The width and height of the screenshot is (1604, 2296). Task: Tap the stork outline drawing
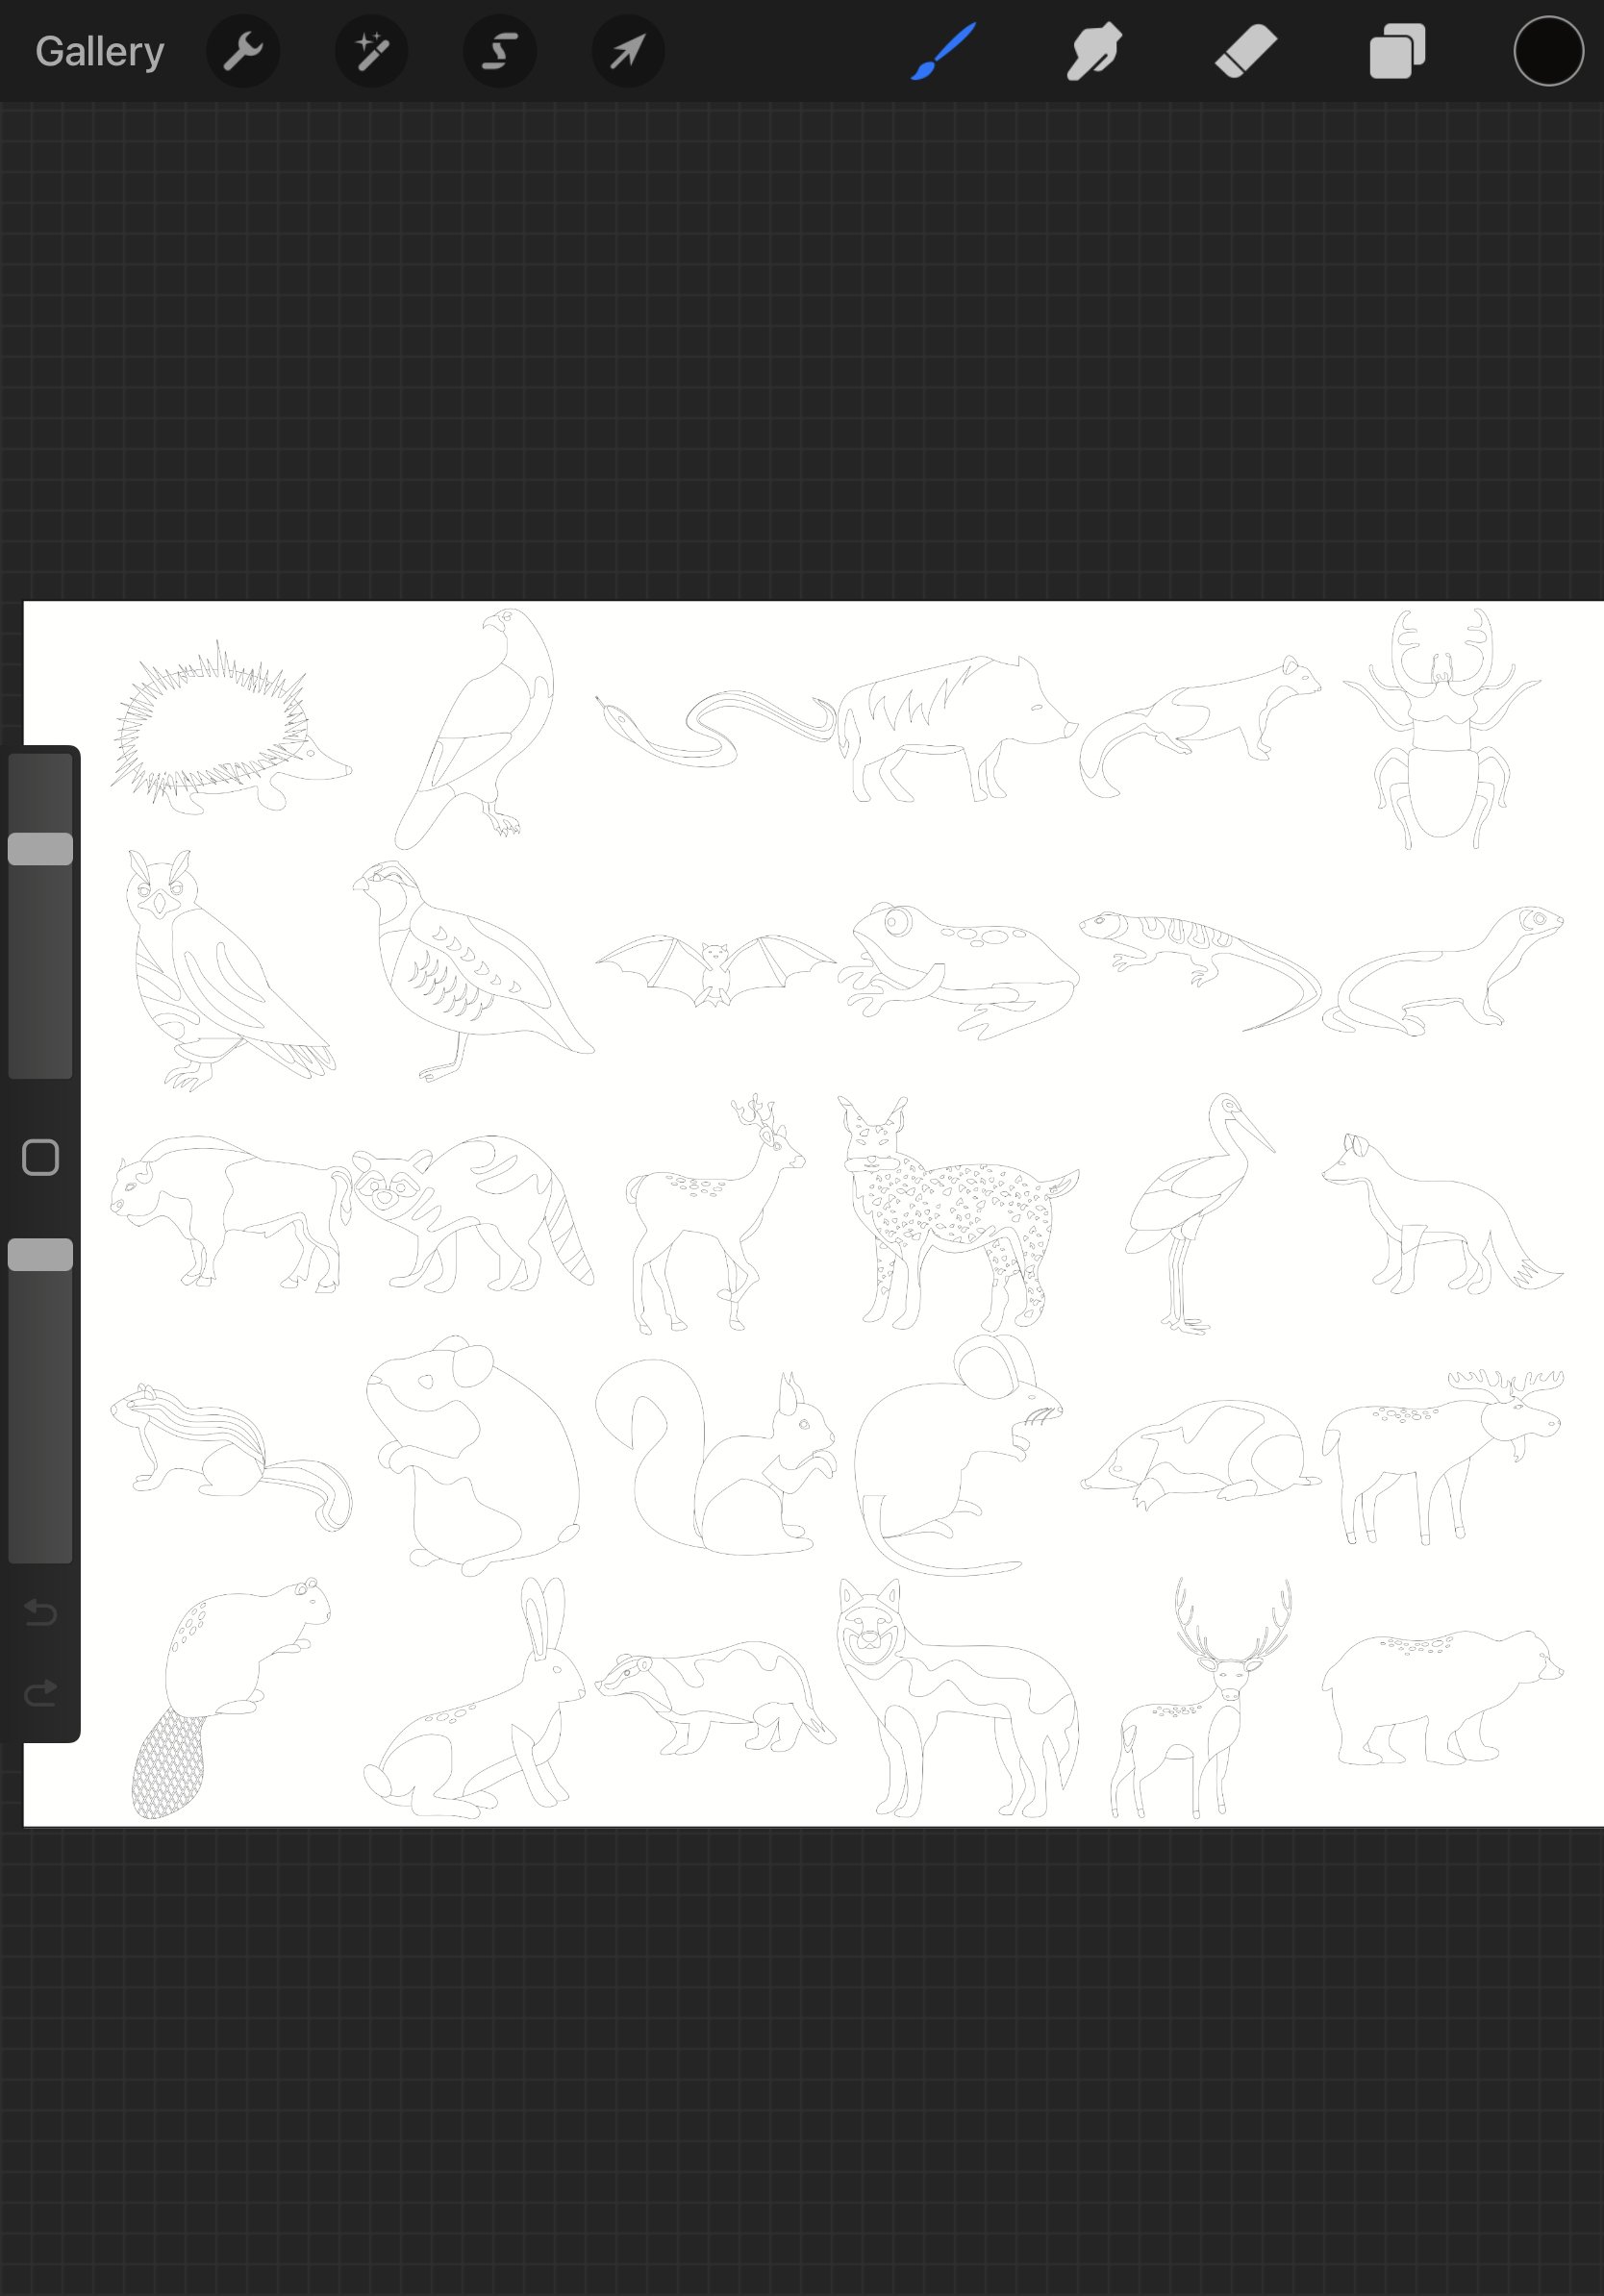point(1200,1213)
